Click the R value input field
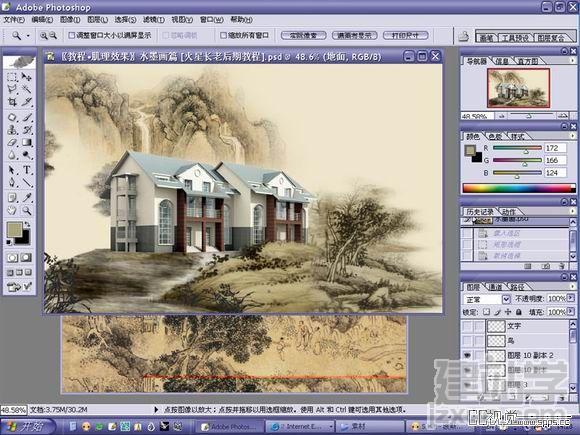The height and width of the screenshot is (435, 580). pyautogui.click(x=555, y=148)
